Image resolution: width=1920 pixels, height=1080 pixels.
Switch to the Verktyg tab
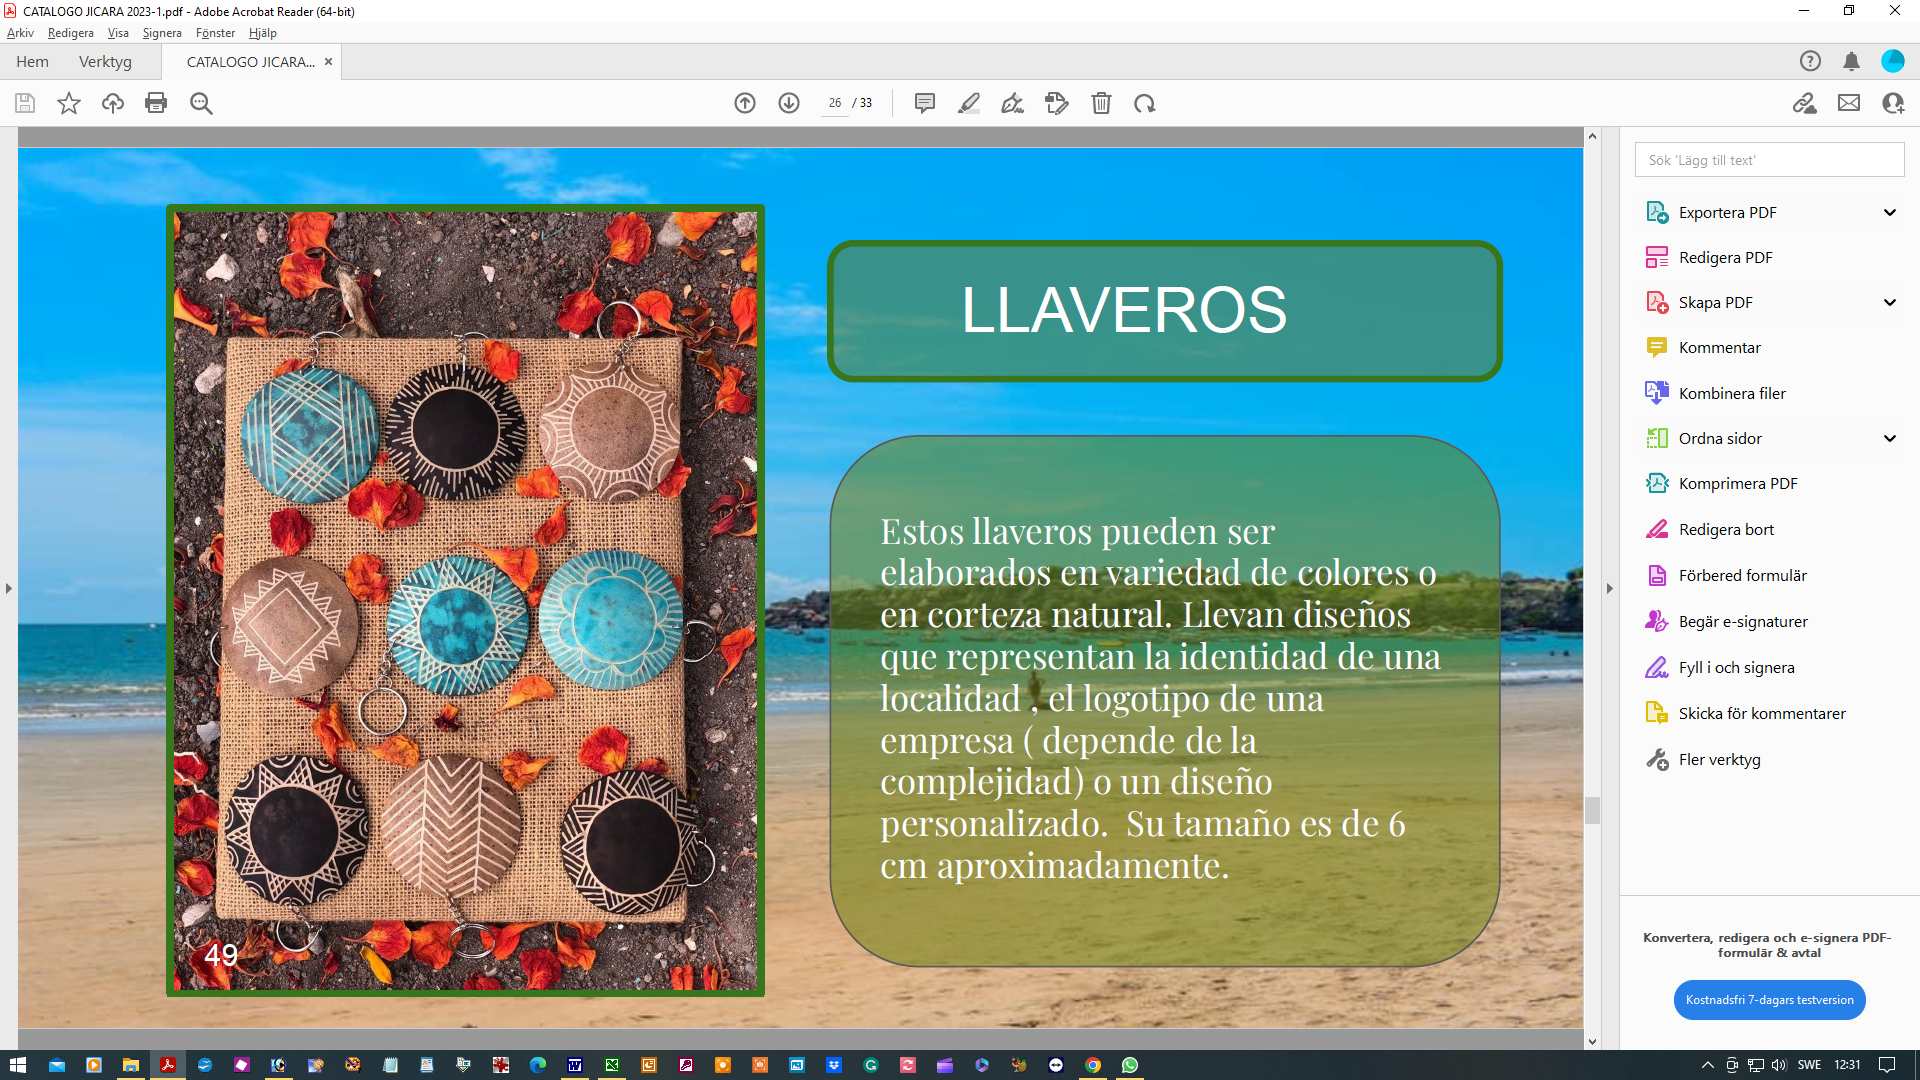[105, 61]
